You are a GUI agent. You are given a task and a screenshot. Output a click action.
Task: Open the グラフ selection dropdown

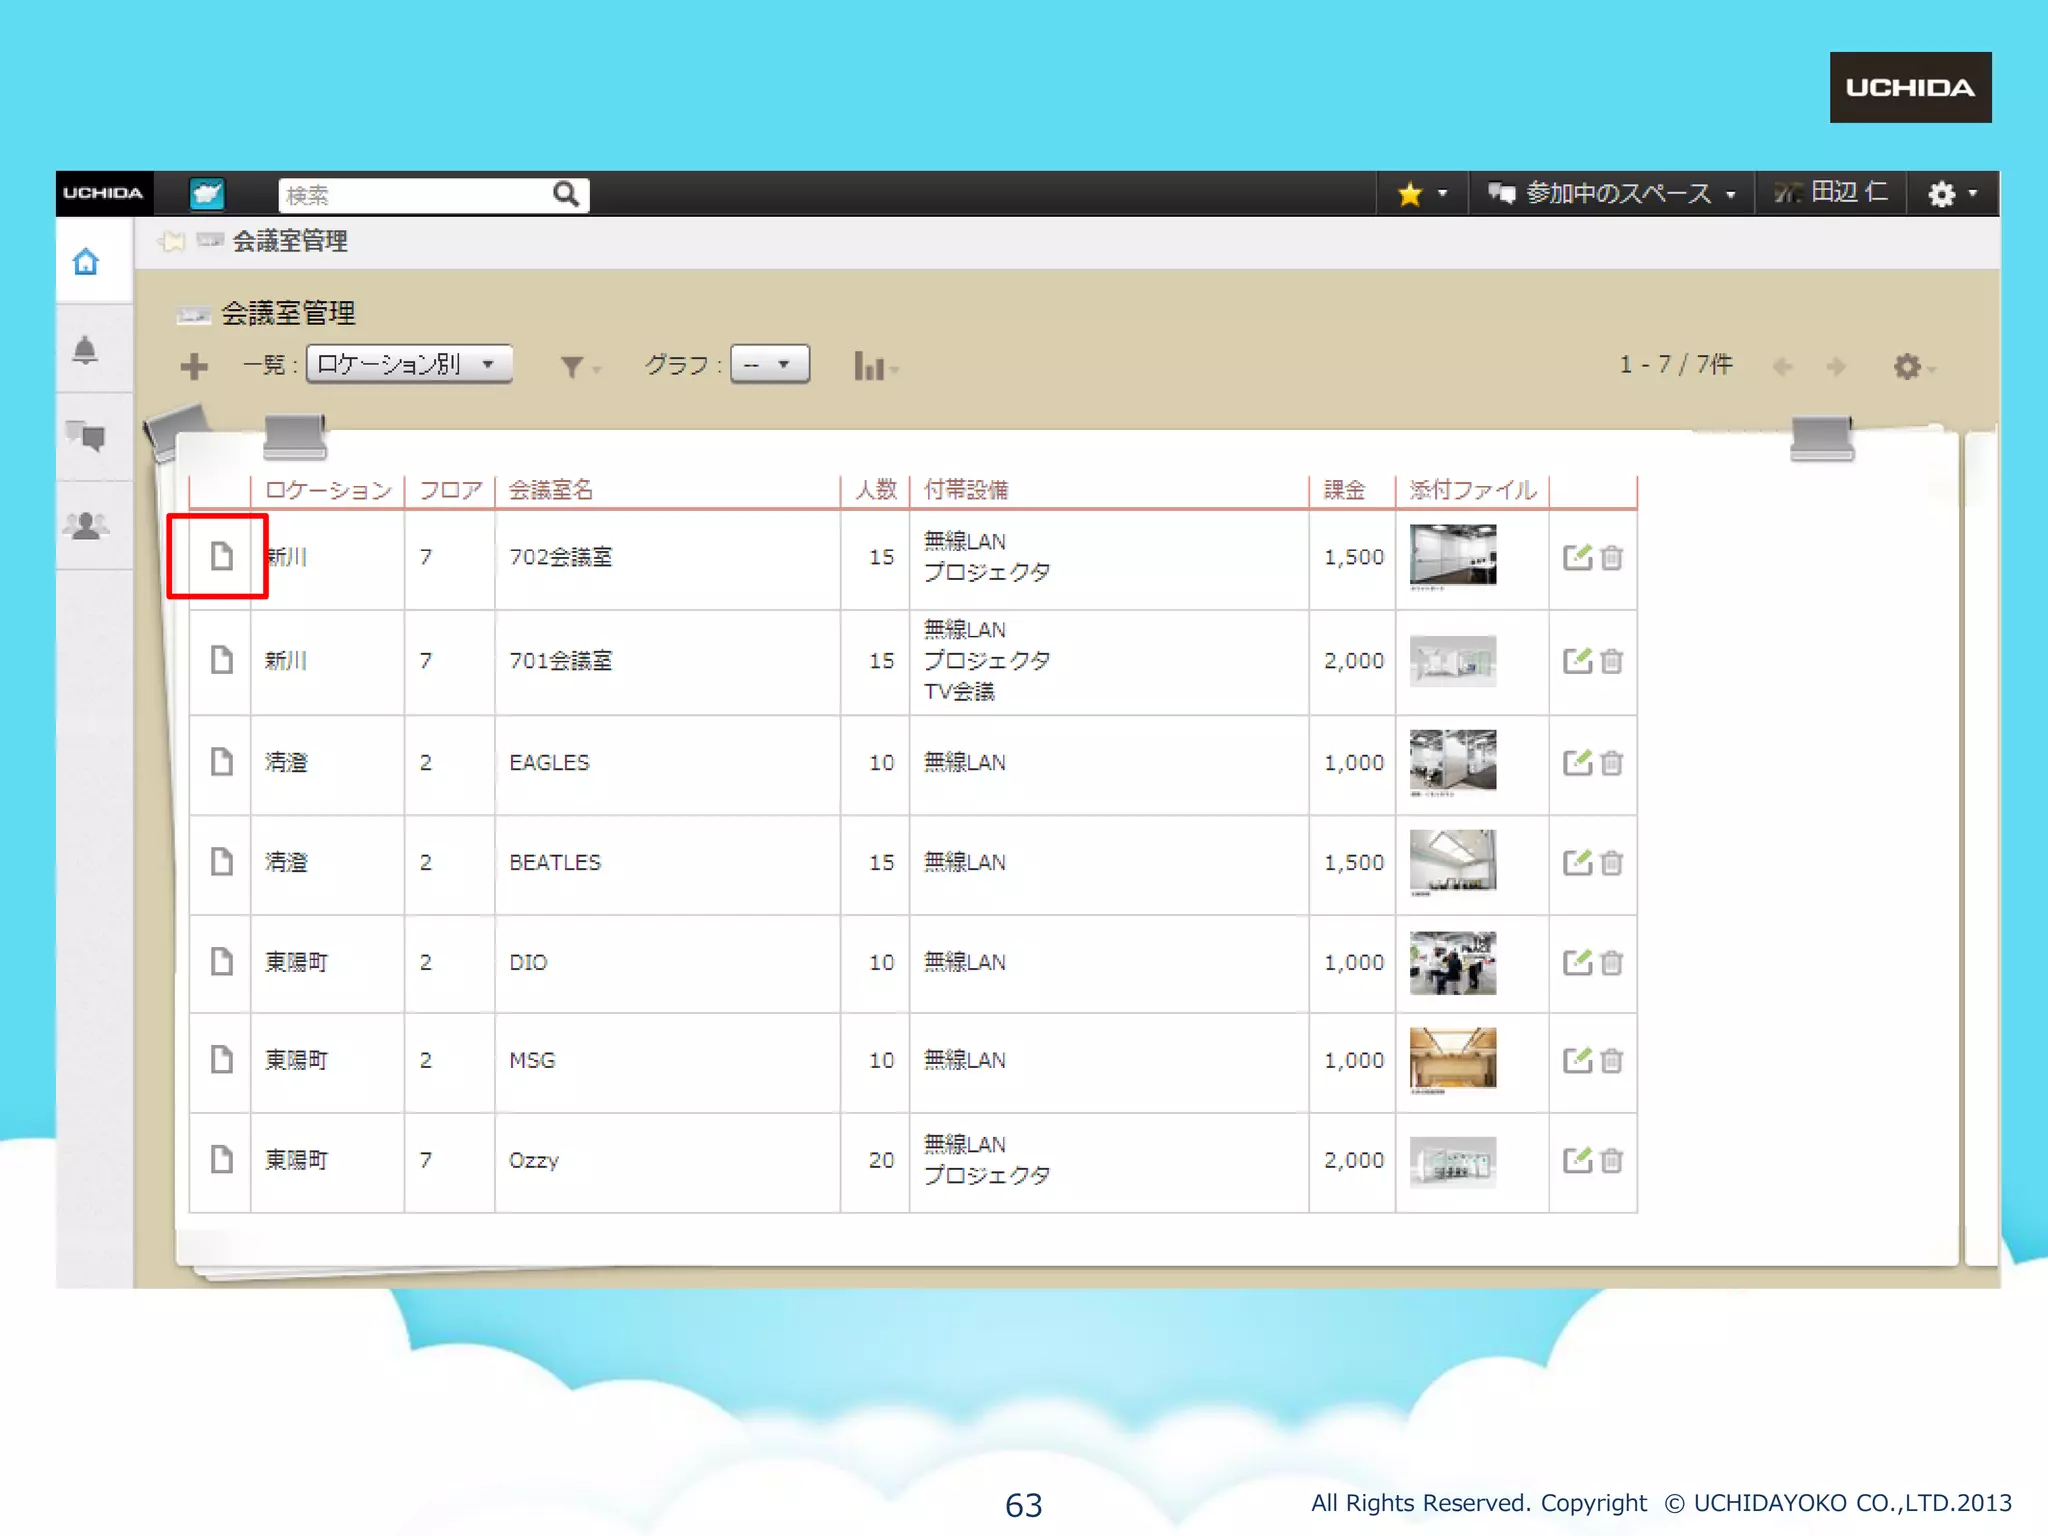(x=769, y=364)
